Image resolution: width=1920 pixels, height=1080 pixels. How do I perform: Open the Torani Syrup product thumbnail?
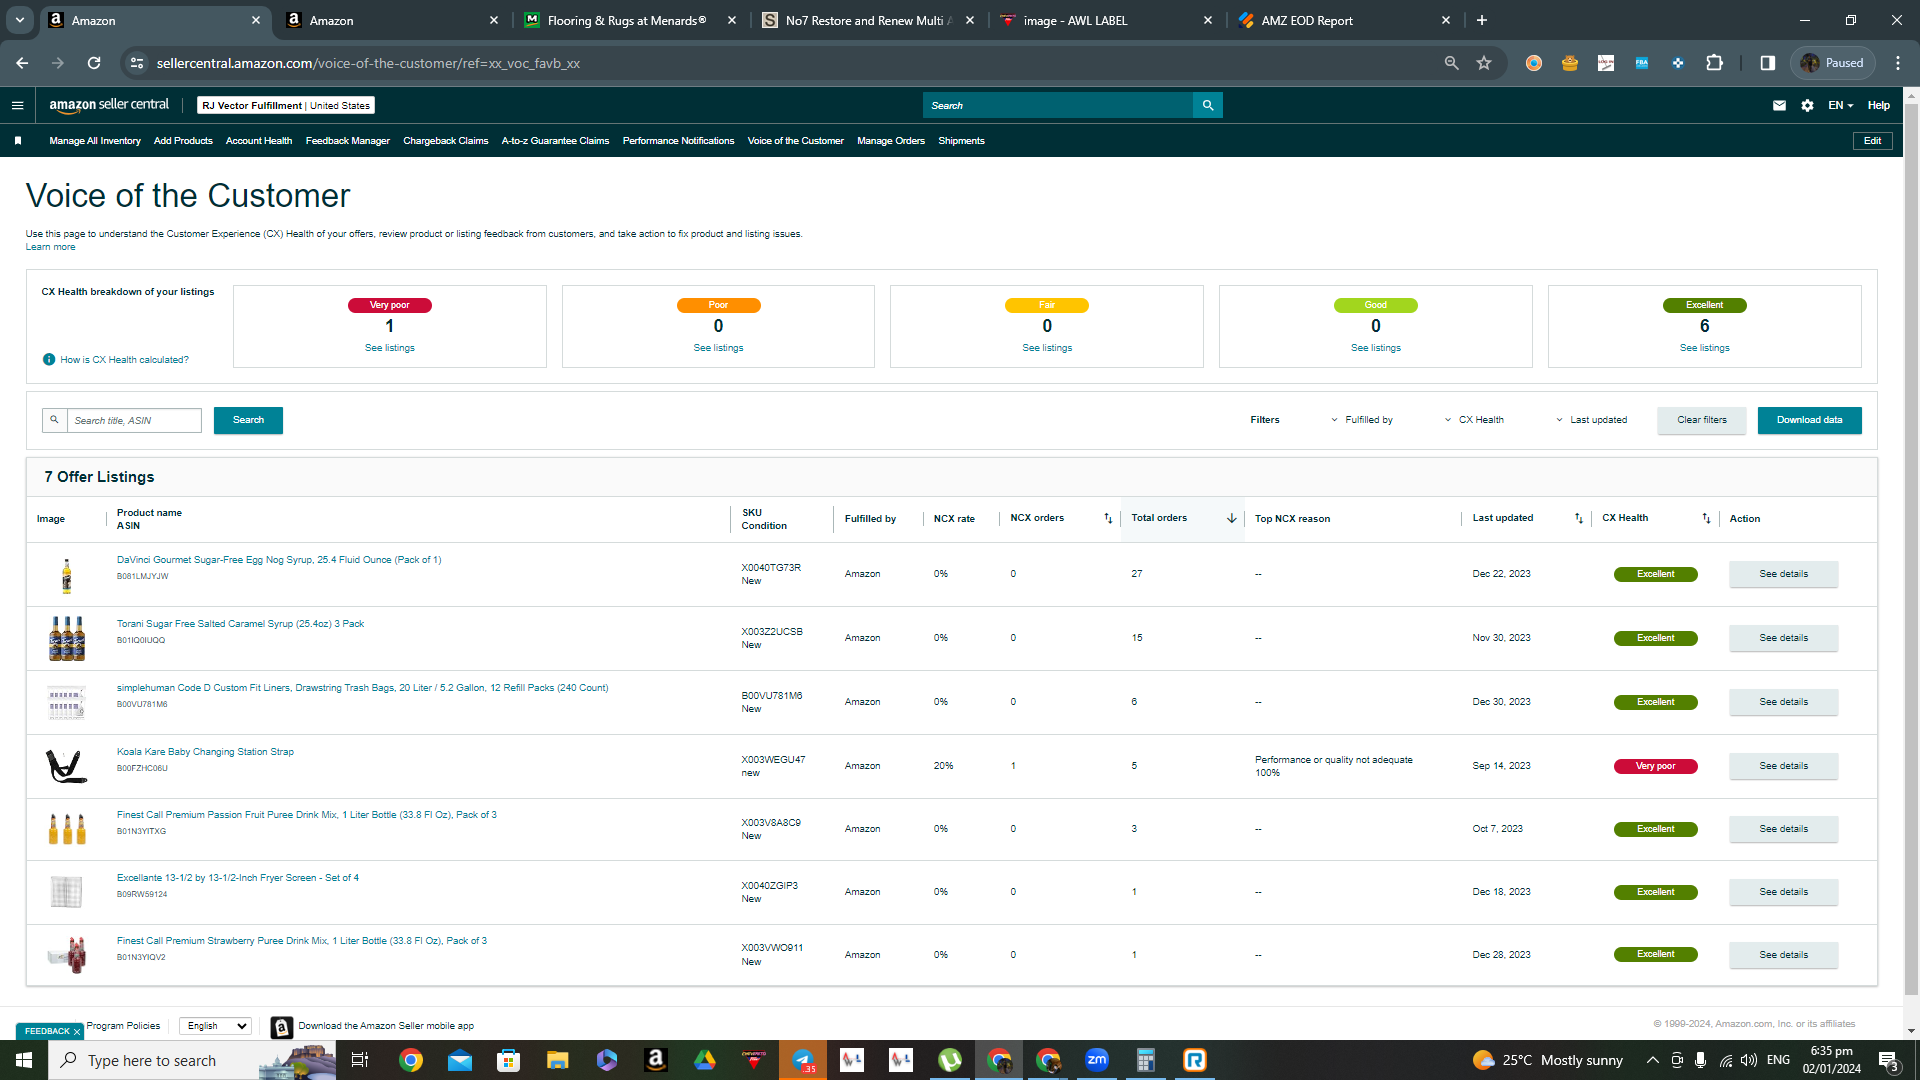coord(67,639)
